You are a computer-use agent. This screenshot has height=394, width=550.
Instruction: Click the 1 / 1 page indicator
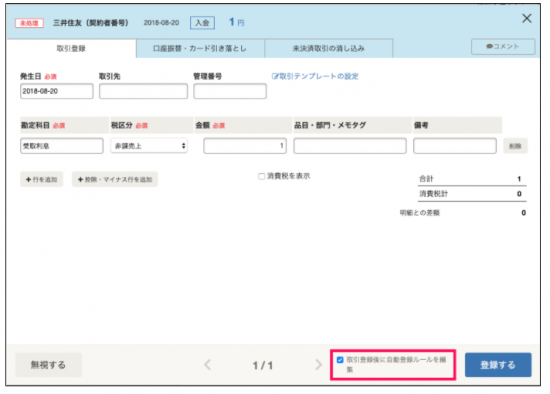point(263,365)
